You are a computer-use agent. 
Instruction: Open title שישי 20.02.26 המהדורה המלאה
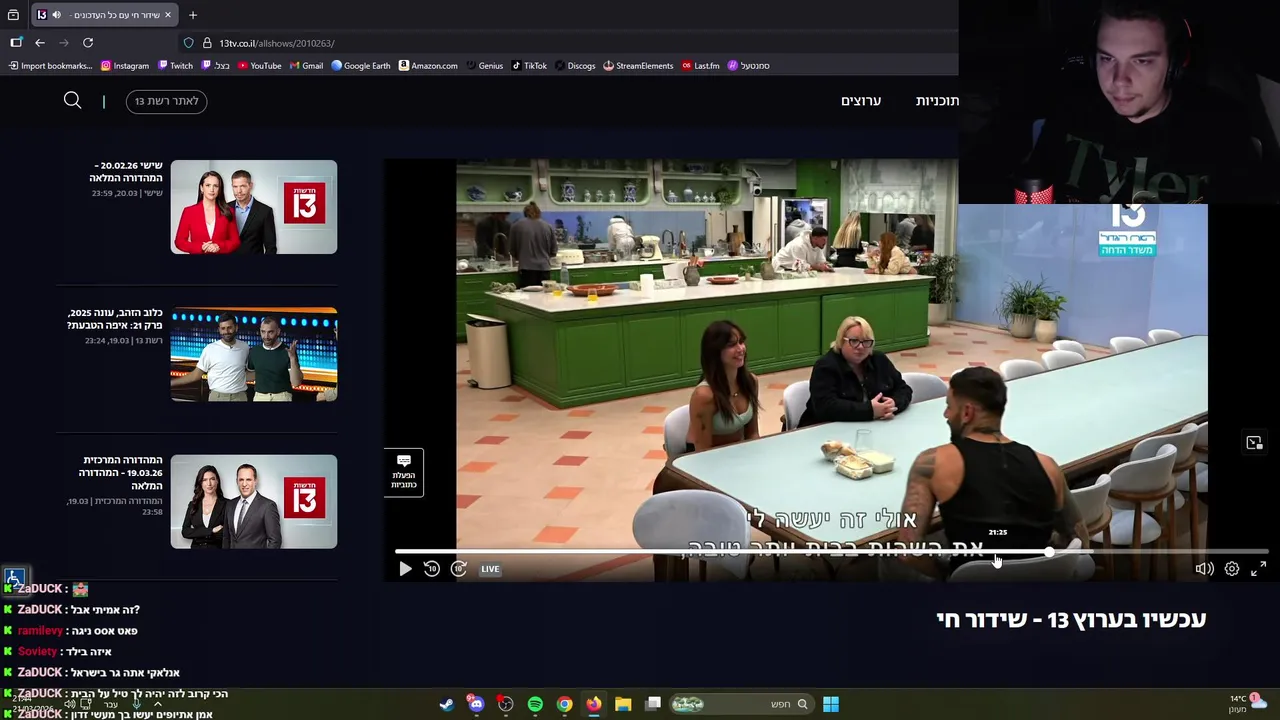click(126, 171)
